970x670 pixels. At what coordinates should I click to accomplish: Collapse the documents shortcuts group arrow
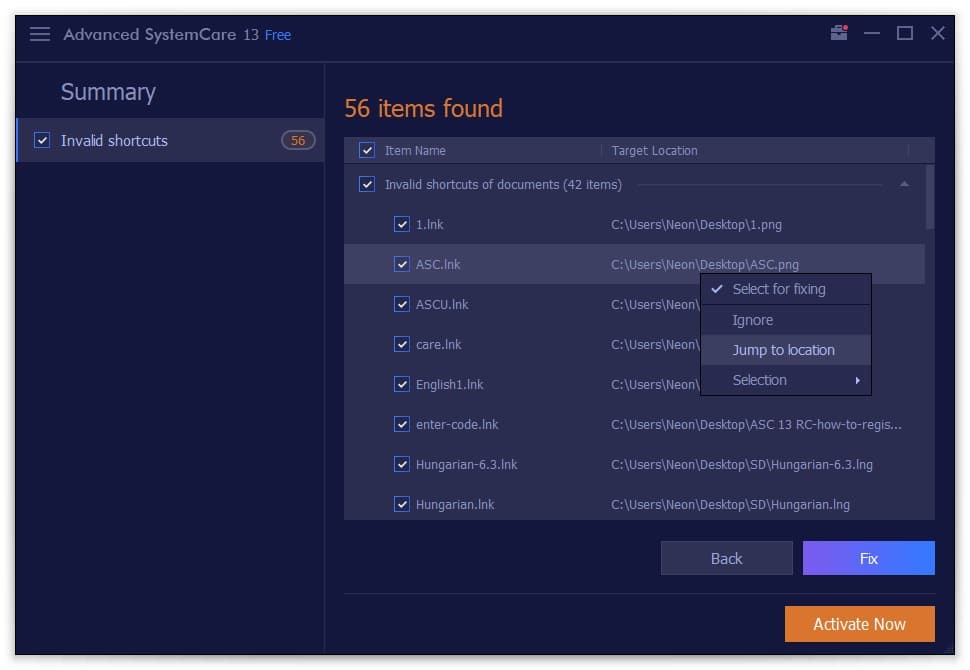[904, 184]
